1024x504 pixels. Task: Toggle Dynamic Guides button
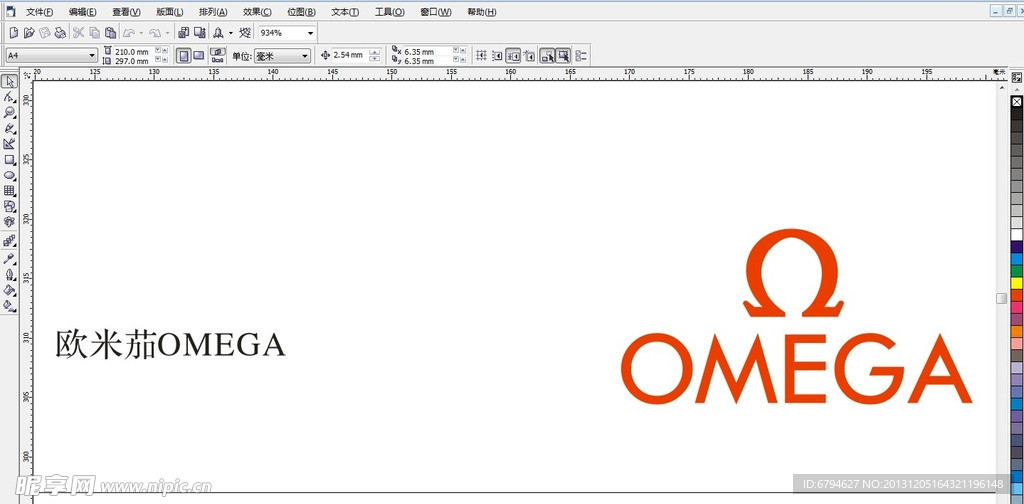(x=529, y=55)
